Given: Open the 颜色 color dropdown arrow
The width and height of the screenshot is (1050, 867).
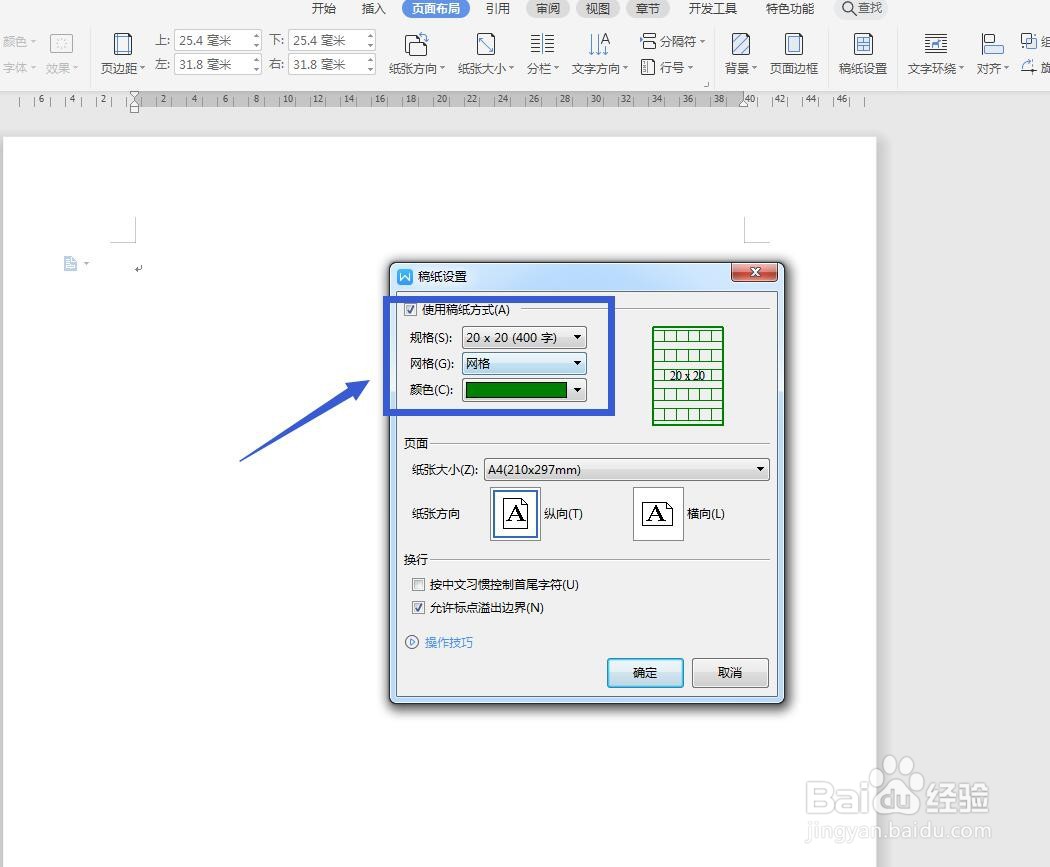Looking at the screenshot, I should tap(577, 390).
